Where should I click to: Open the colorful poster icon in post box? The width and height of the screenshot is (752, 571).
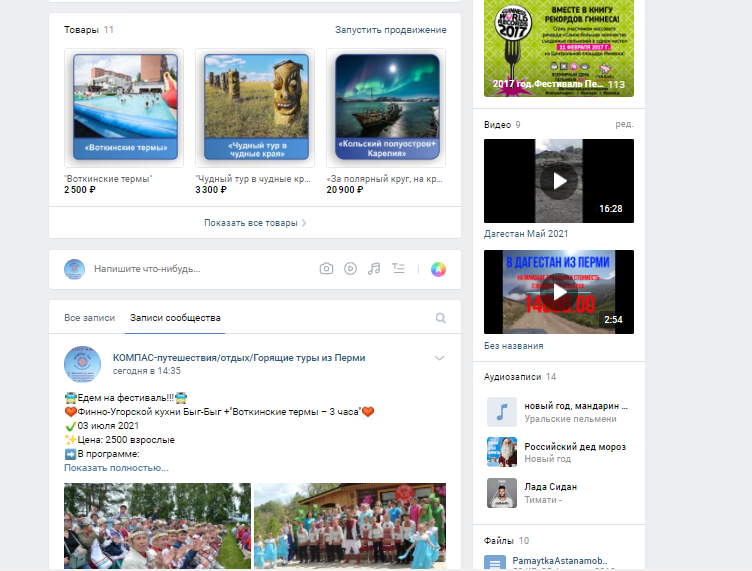438,269
